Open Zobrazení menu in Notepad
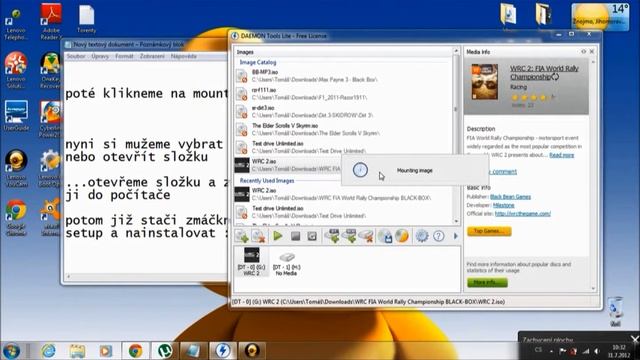Screen dimensions: 640x360 (x=152, y=56)
